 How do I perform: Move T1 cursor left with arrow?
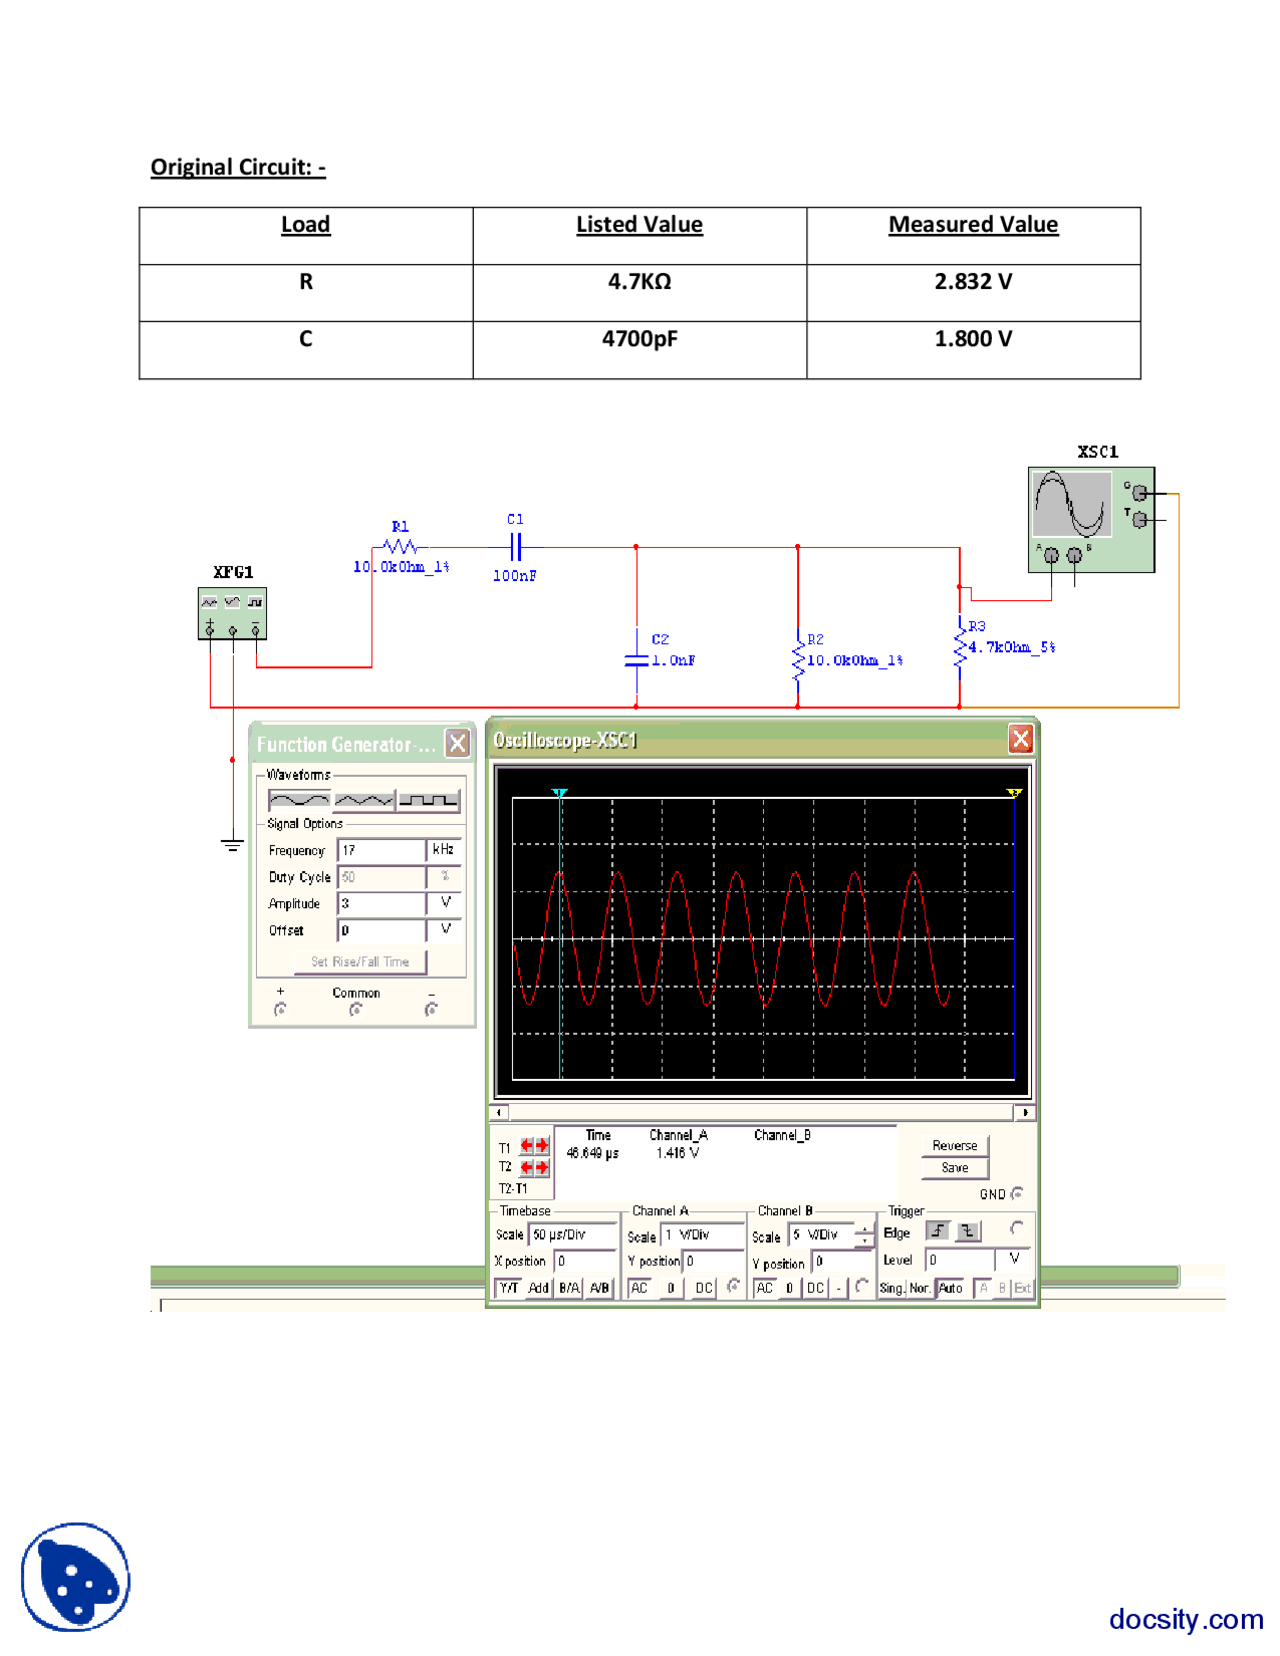(x=526, y=1146)
